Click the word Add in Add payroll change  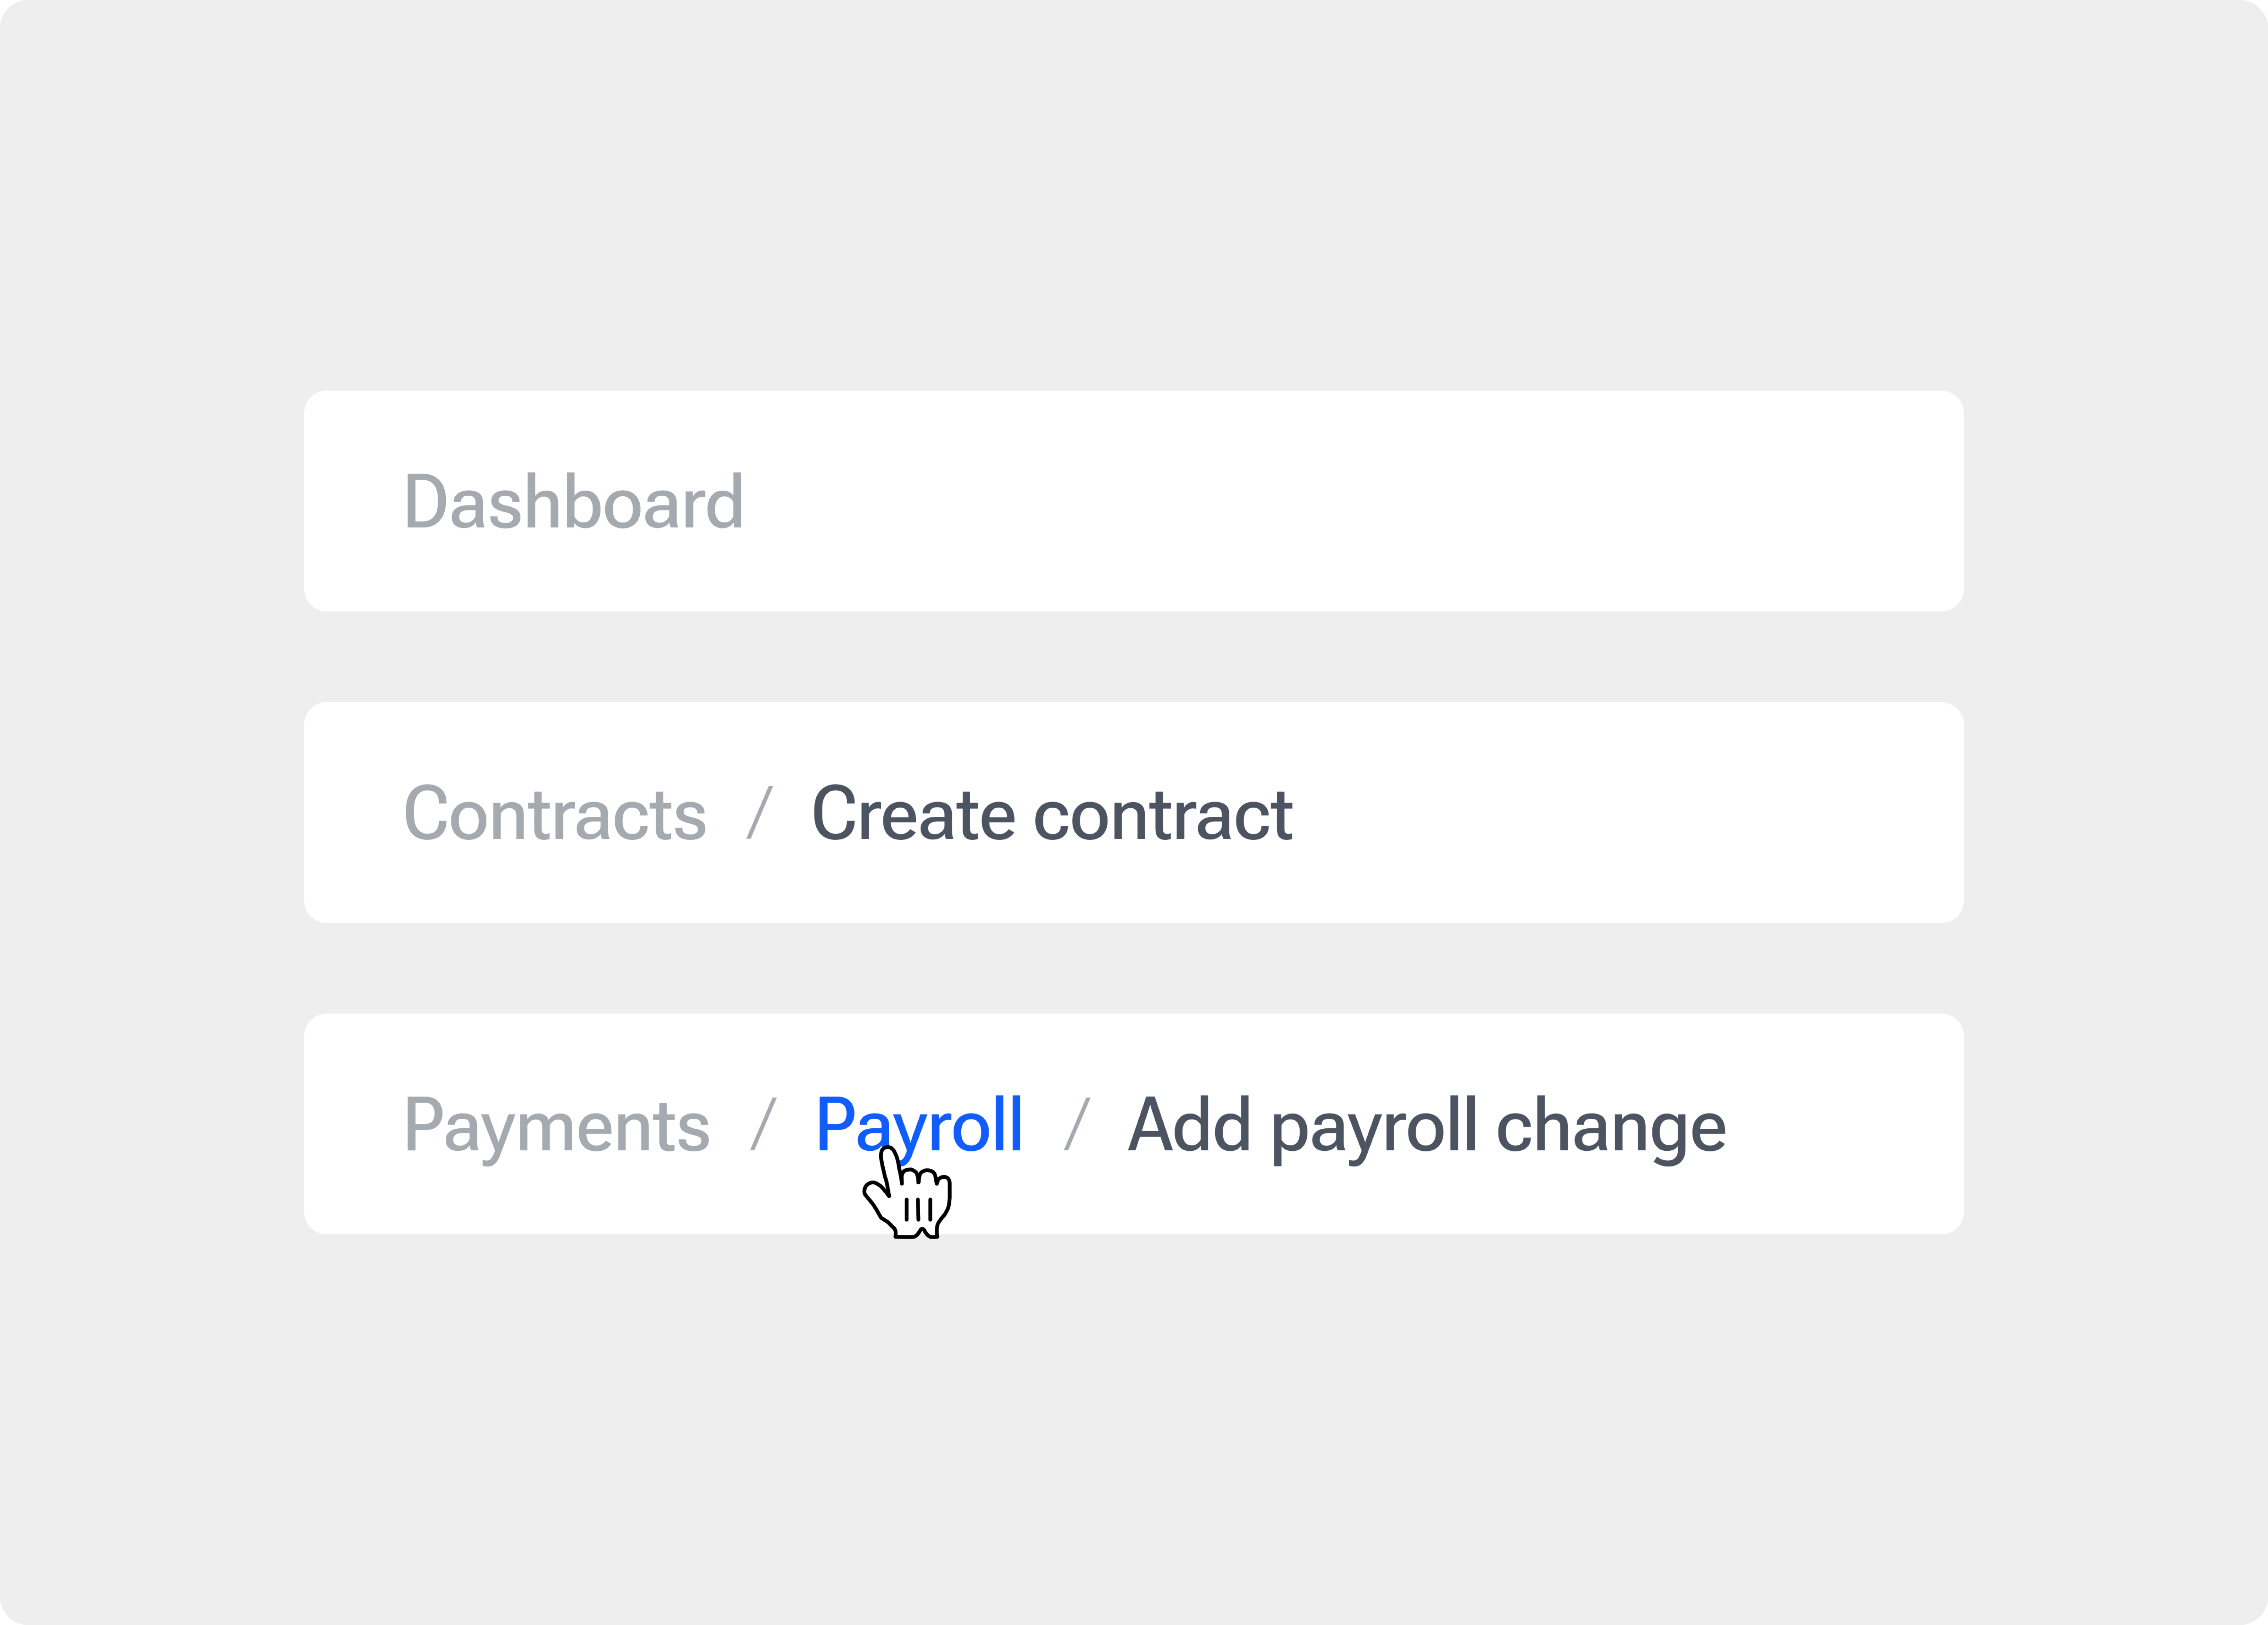click(x=1189, y=1126)
